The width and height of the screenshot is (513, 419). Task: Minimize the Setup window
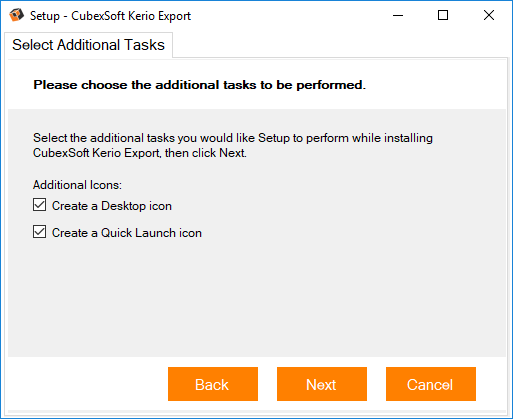(x=398, y=15)
